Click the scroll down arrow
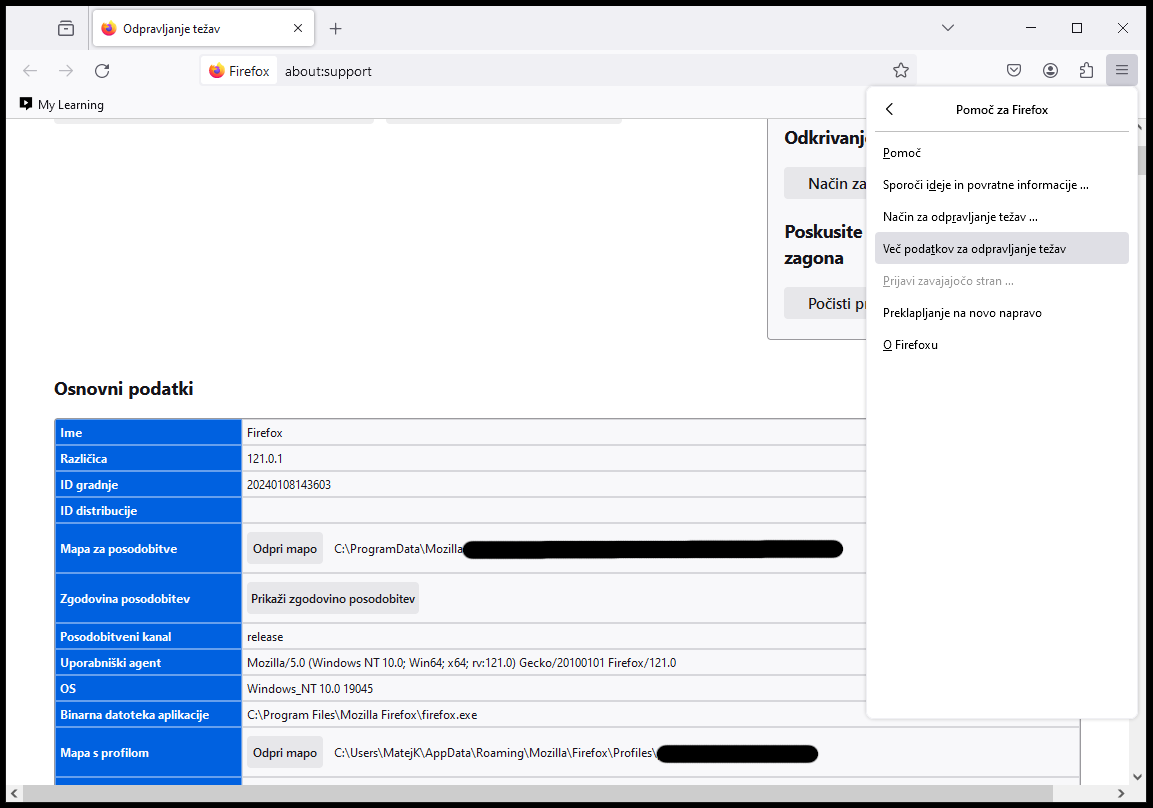The height and width of the screenshot is (808, 1153). (1138, 776)
